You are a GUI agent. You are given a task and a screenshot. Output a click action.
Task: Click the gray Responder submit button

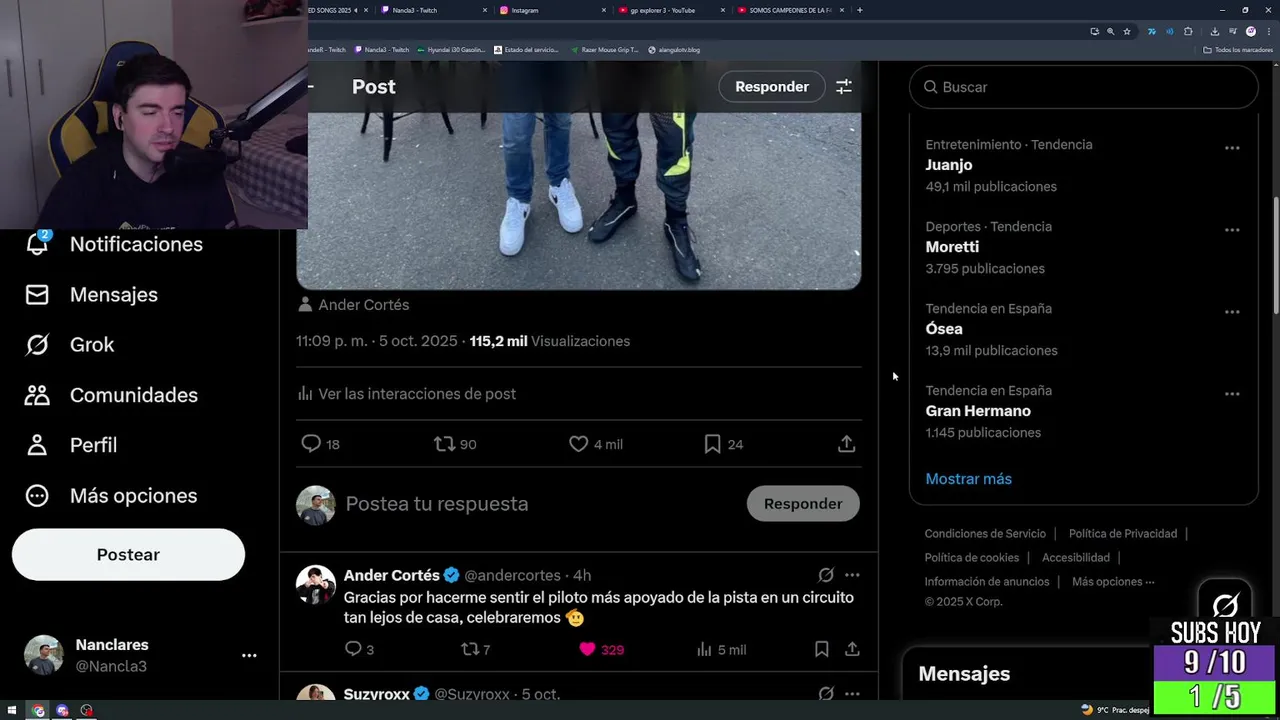803,504
